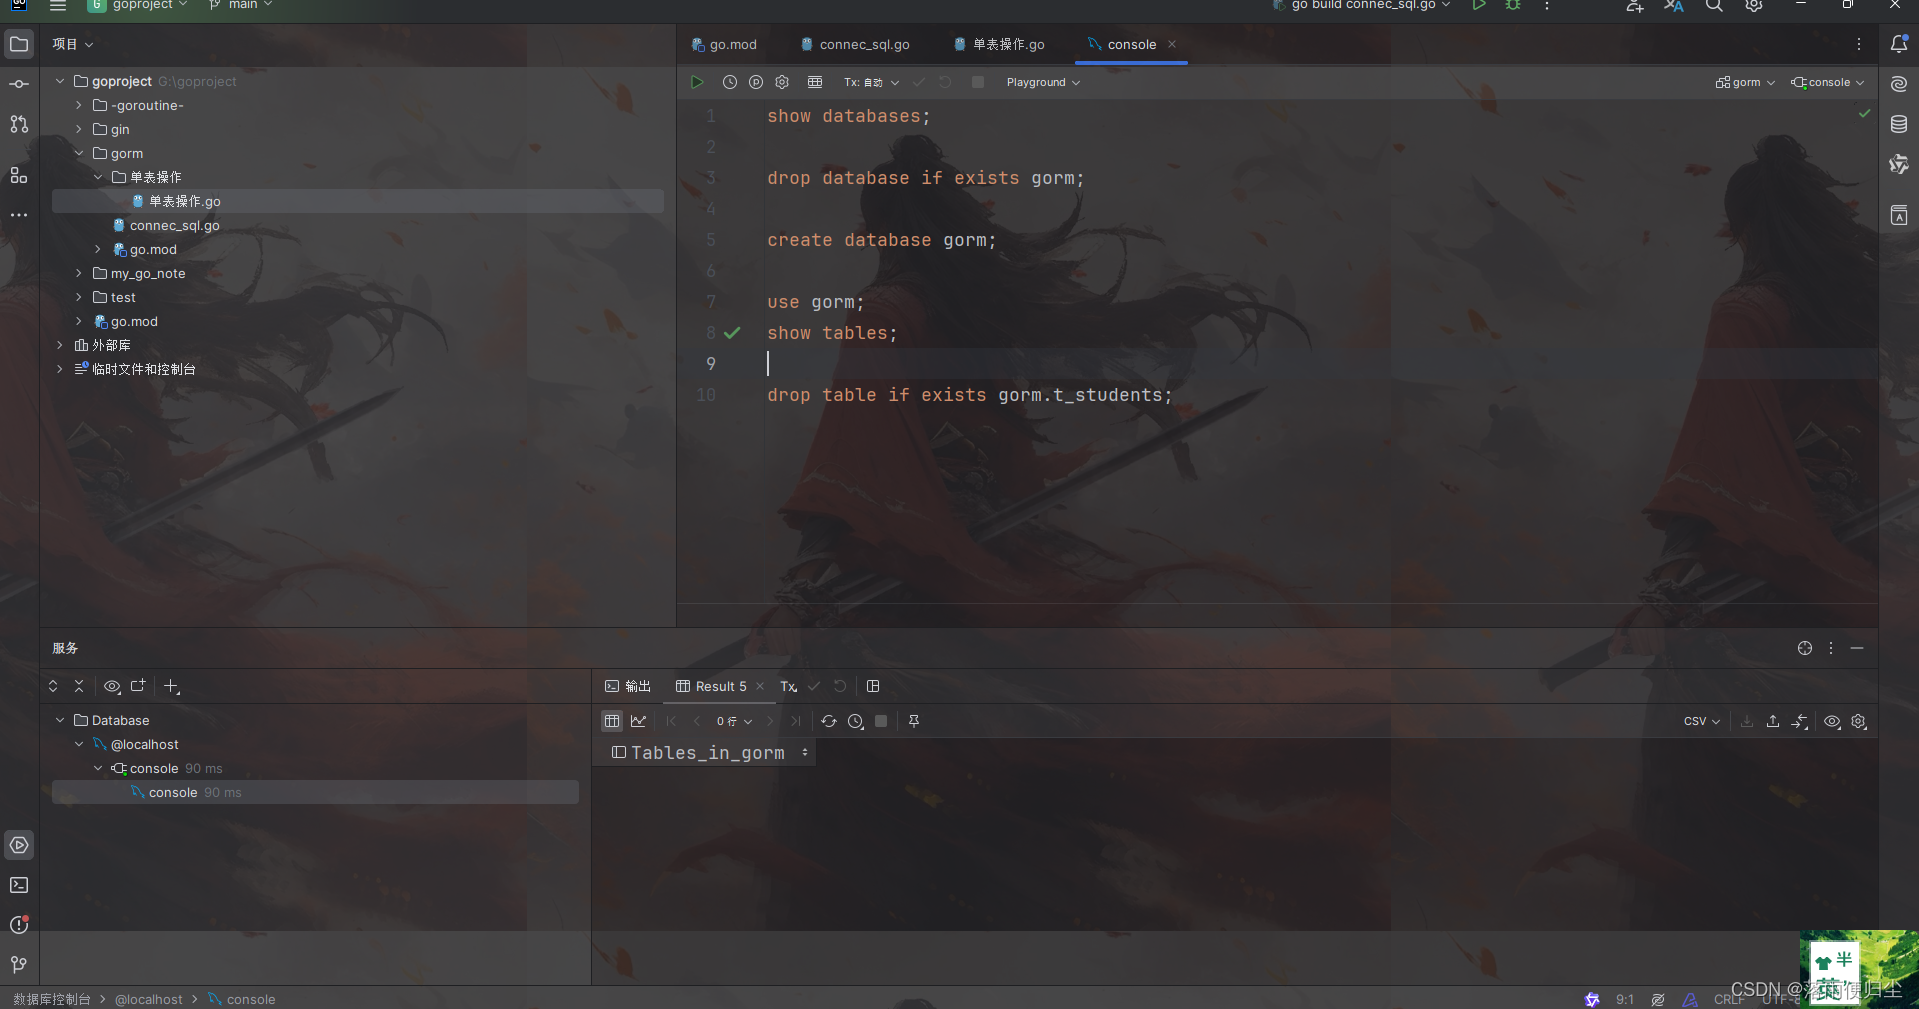Select the Result 5 tab
The width and height of the screenshot is (1919, 1009).
click(712, 686)
